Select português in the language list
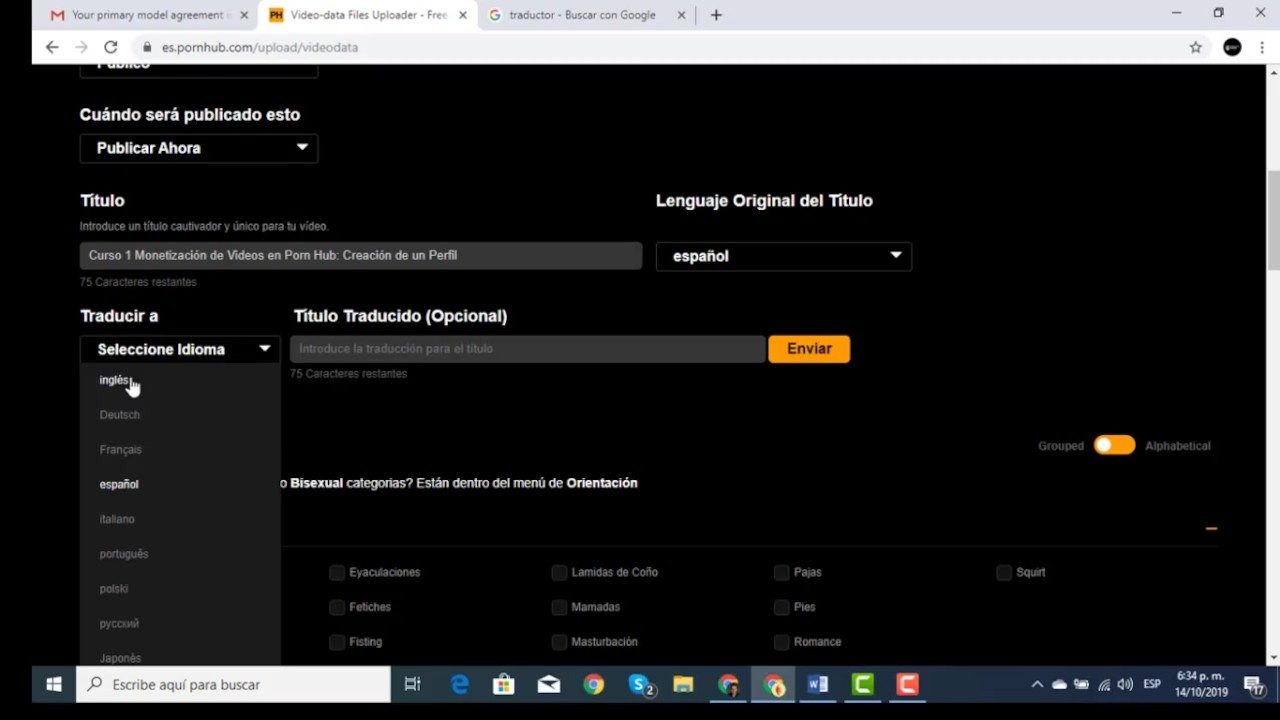Screen dimensions: 1280x720 coord(124,554)
